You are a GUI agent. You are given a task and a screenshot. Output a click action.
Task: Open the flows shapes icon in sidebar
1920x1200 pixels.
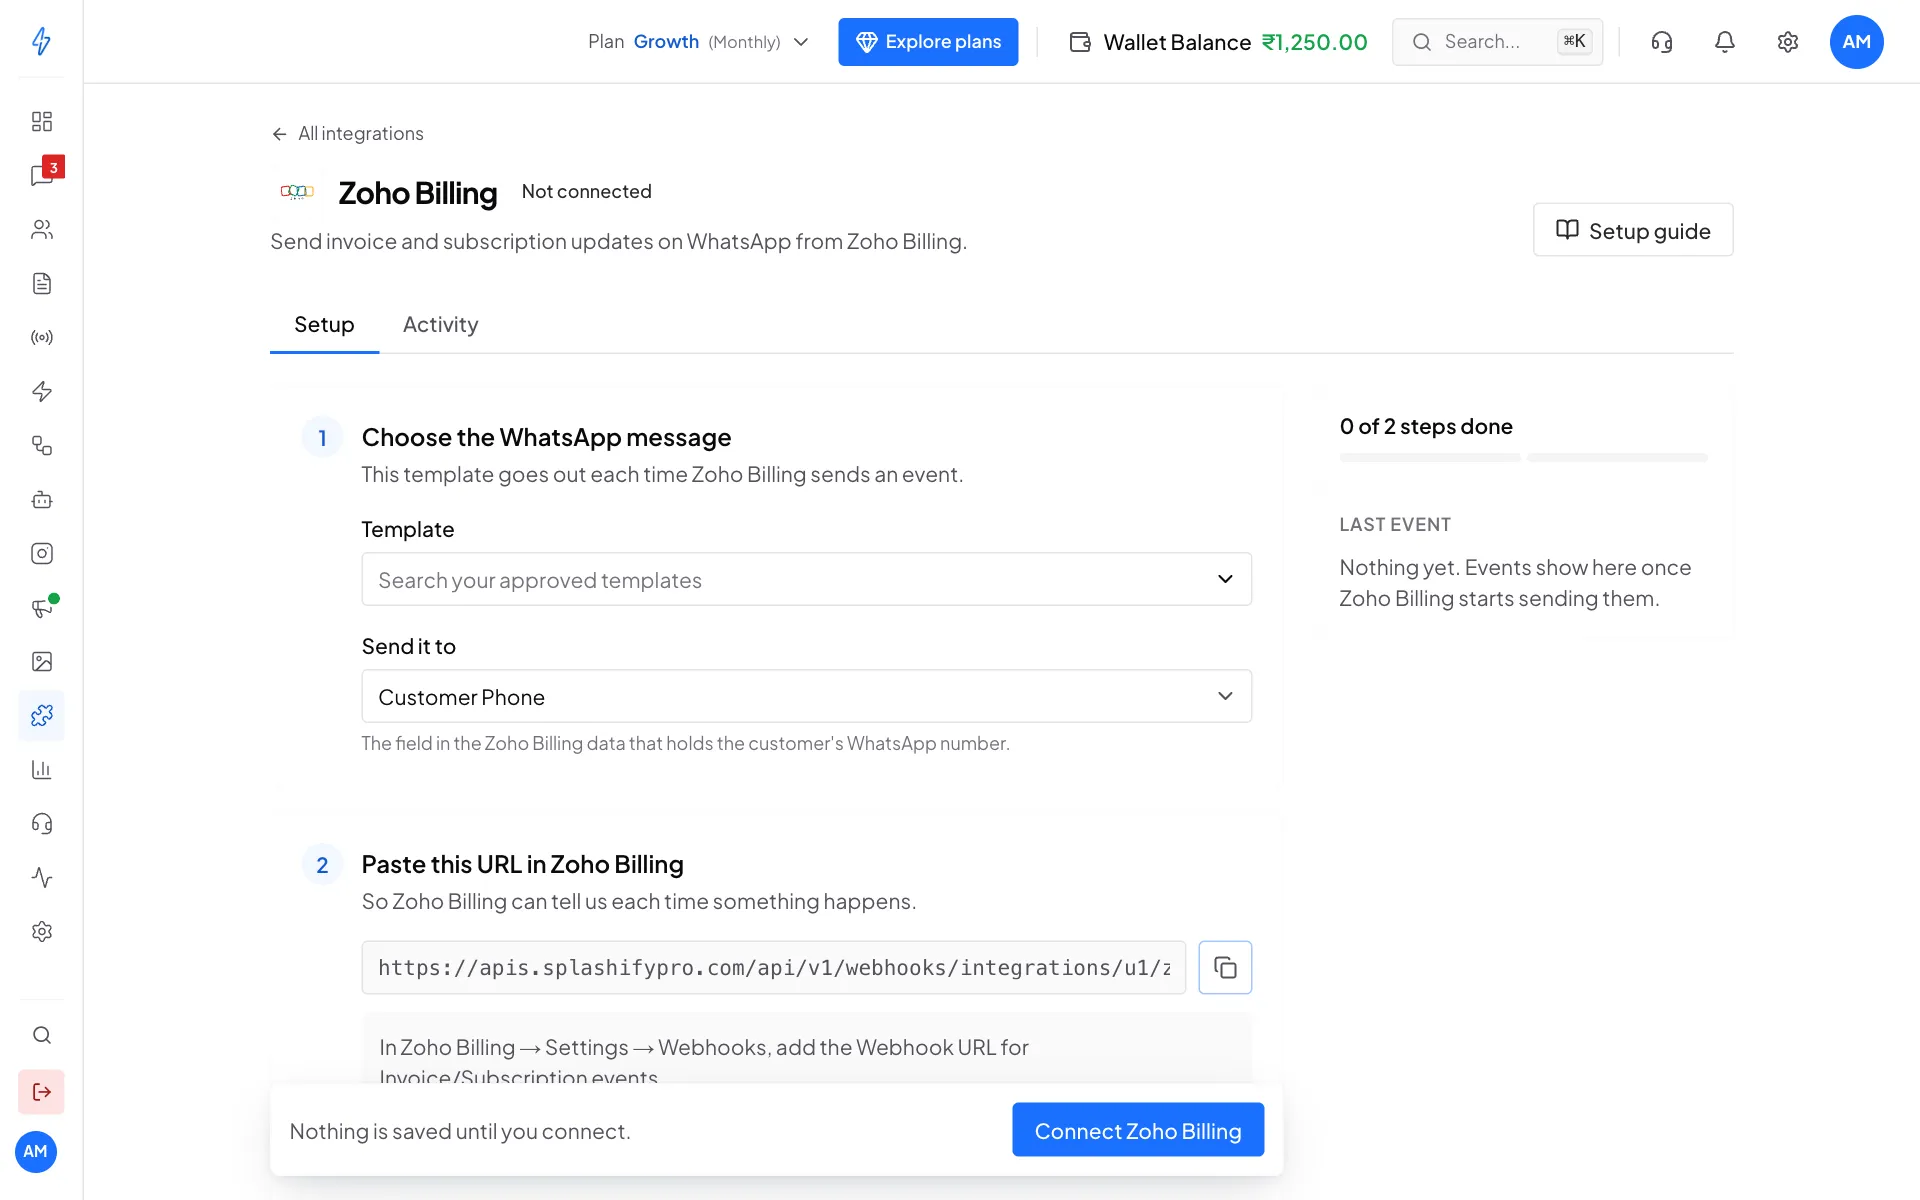pos(41,445)
